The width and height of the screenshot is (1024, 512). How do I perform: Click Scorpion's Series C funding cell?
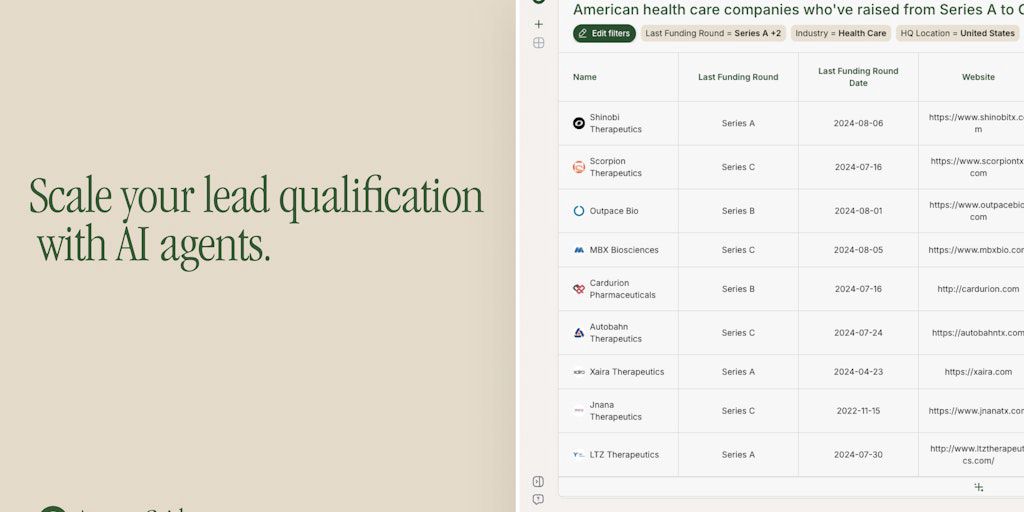[x=738, y=167]
